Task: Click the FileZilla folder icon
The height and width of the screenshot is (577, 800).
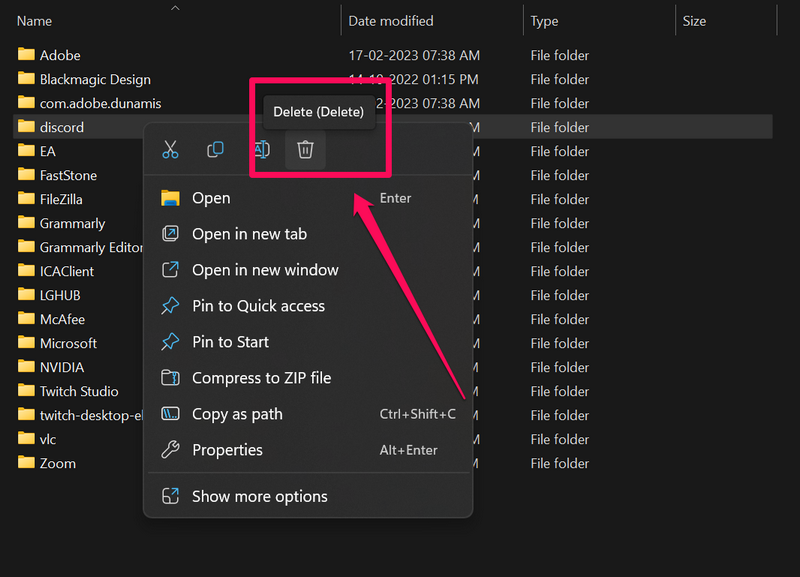Action: tap(27, 199)
